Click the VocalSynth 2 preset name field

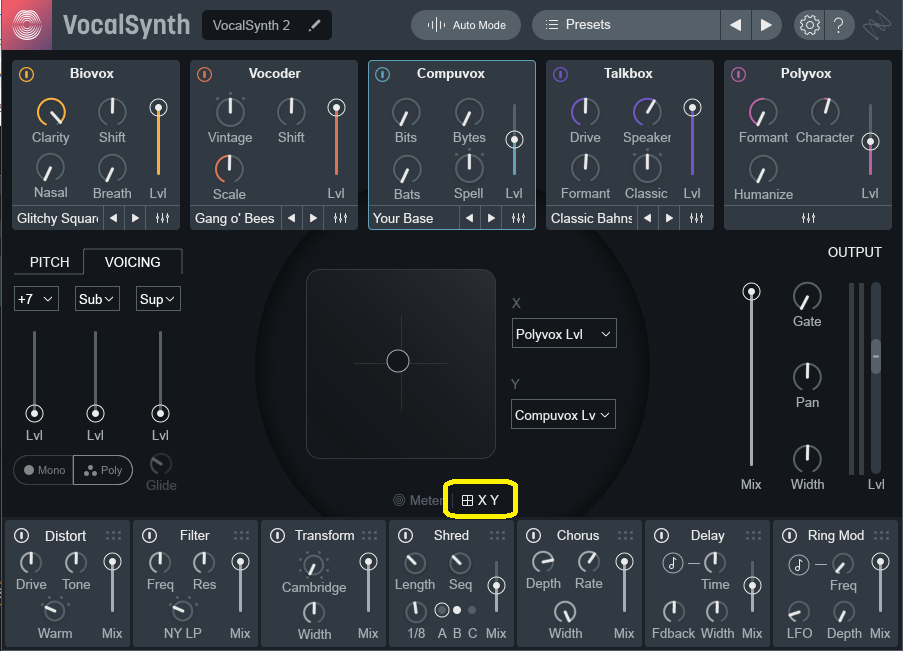(267, 25)
